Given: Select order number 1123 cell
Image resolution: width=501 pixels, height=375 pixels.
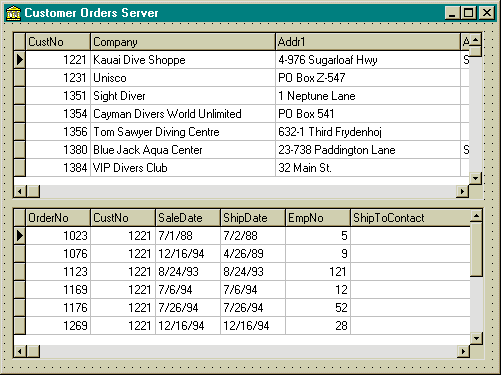Looking at the screenshot, I should pyautogui.click(x=58, y=272).
